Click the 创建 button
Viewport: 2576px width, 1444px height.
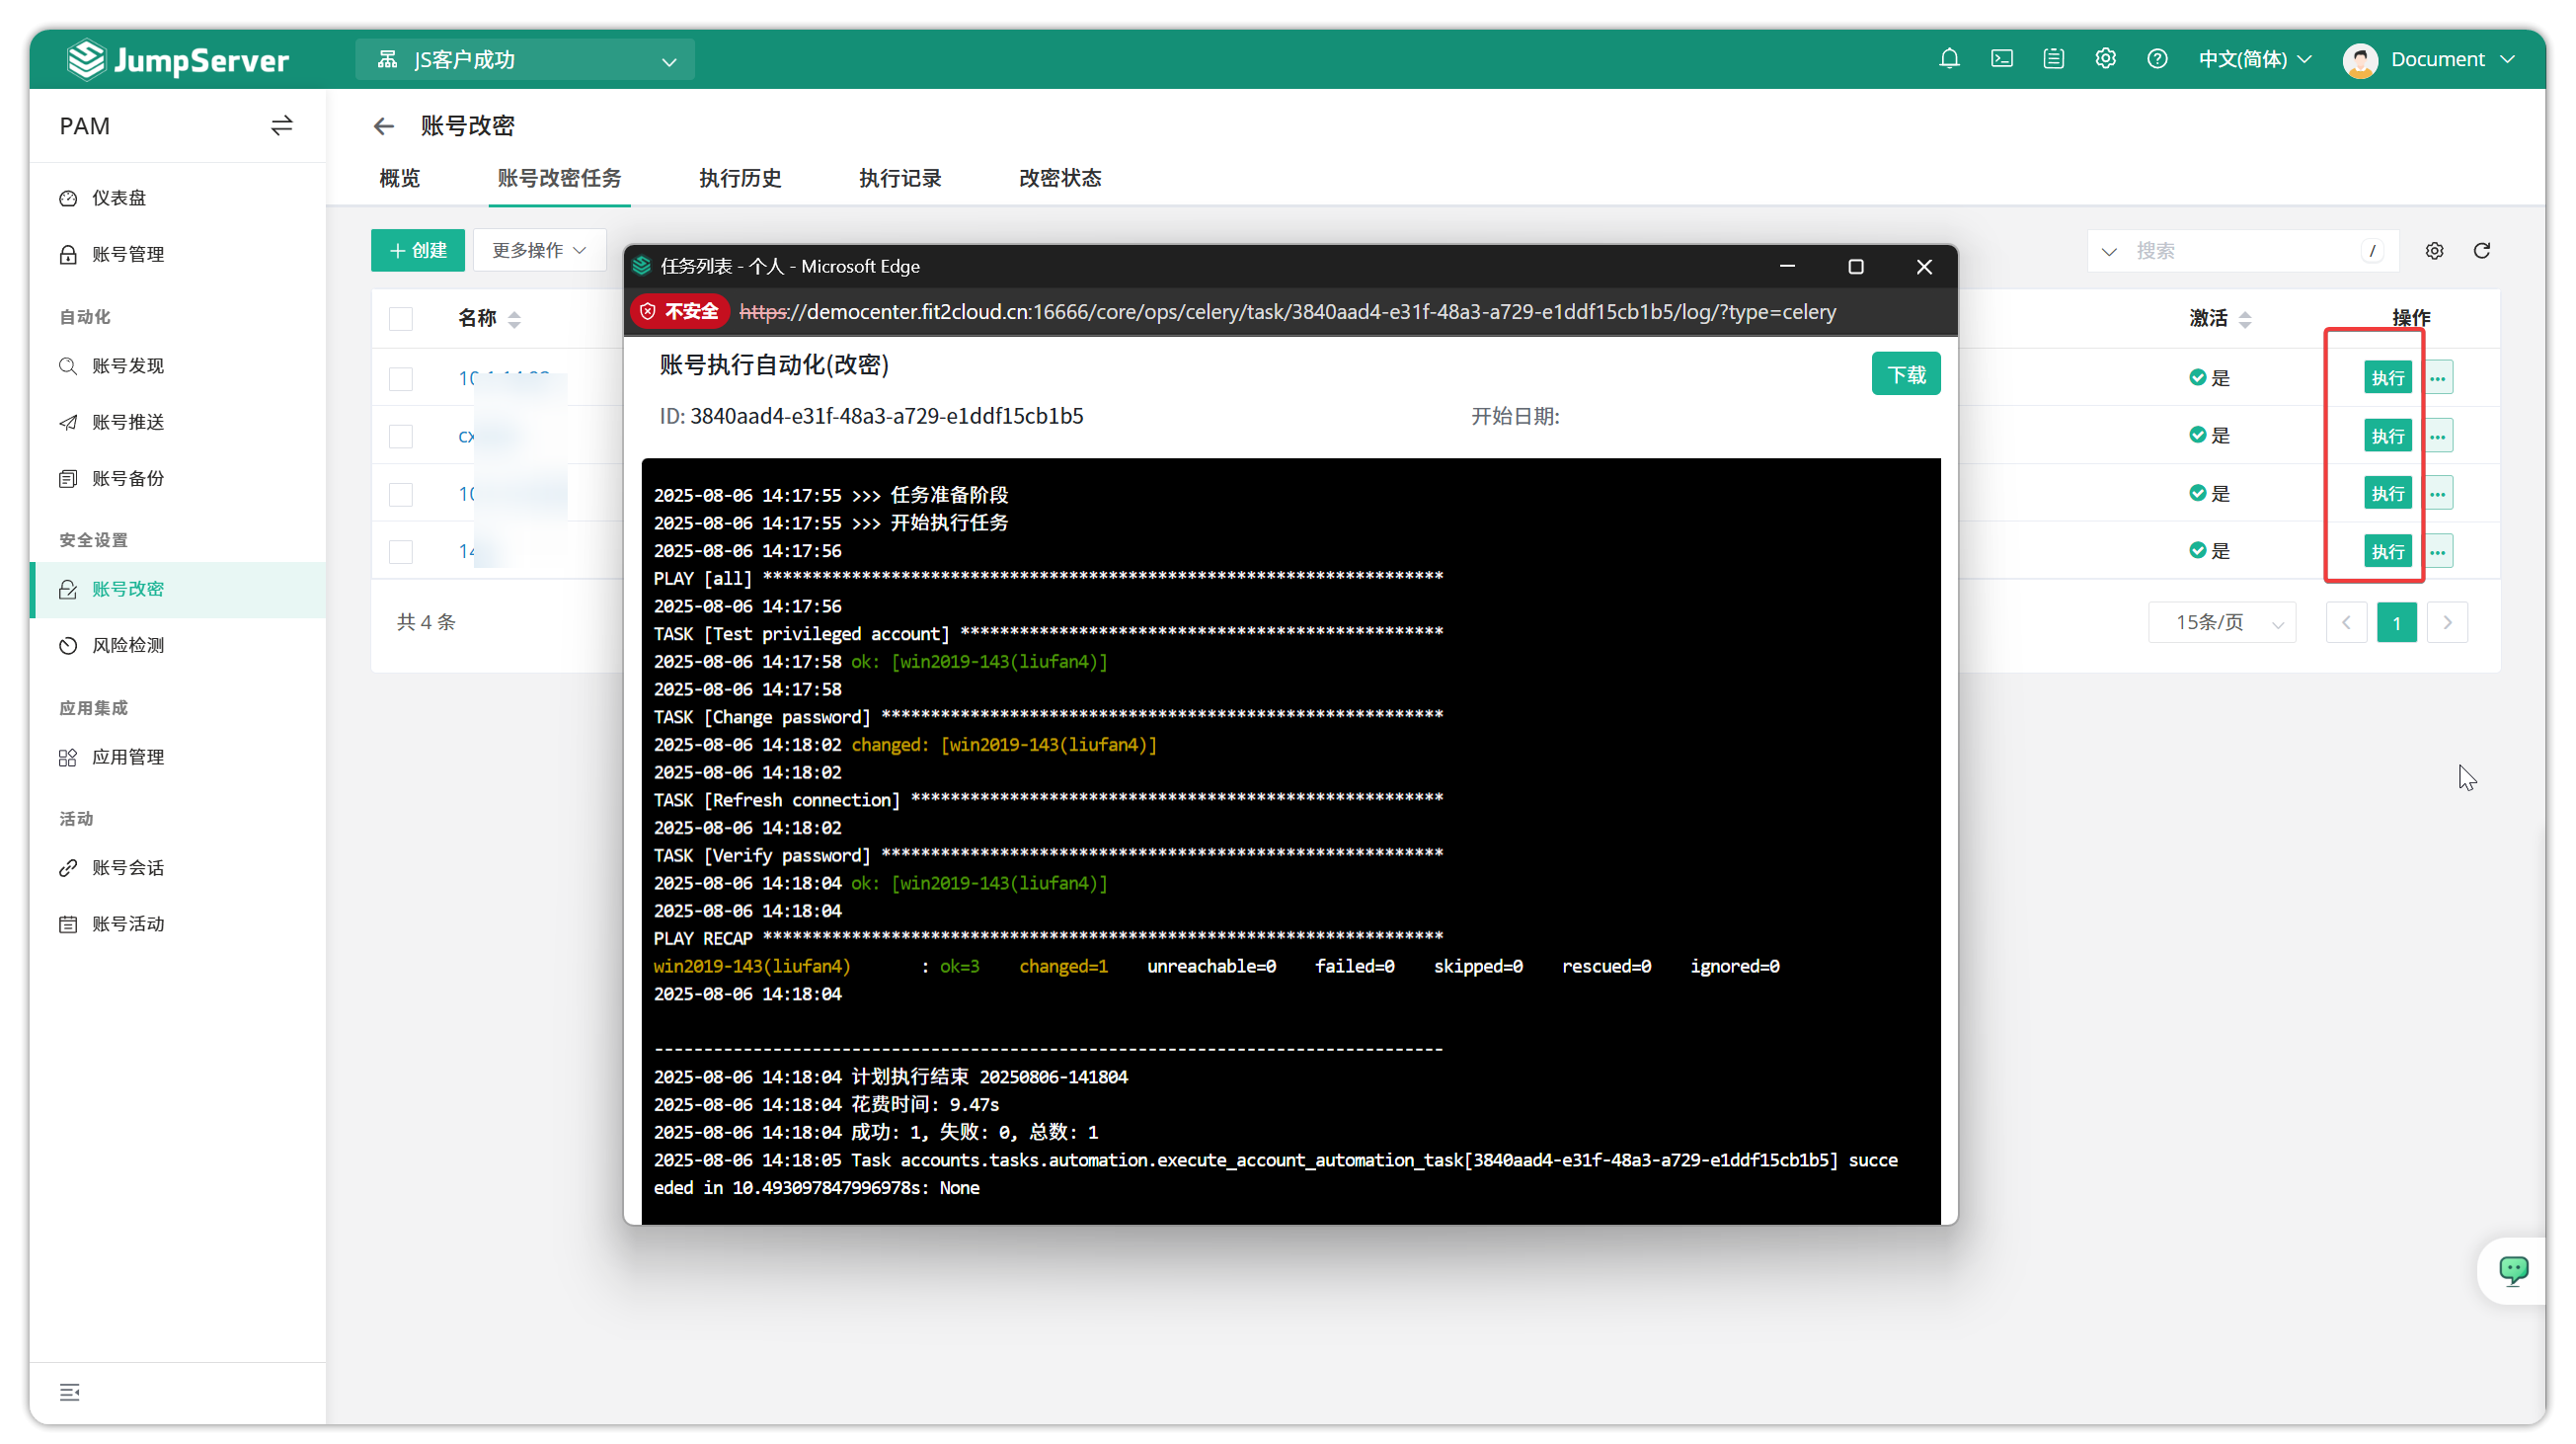(x=418, y=250)
